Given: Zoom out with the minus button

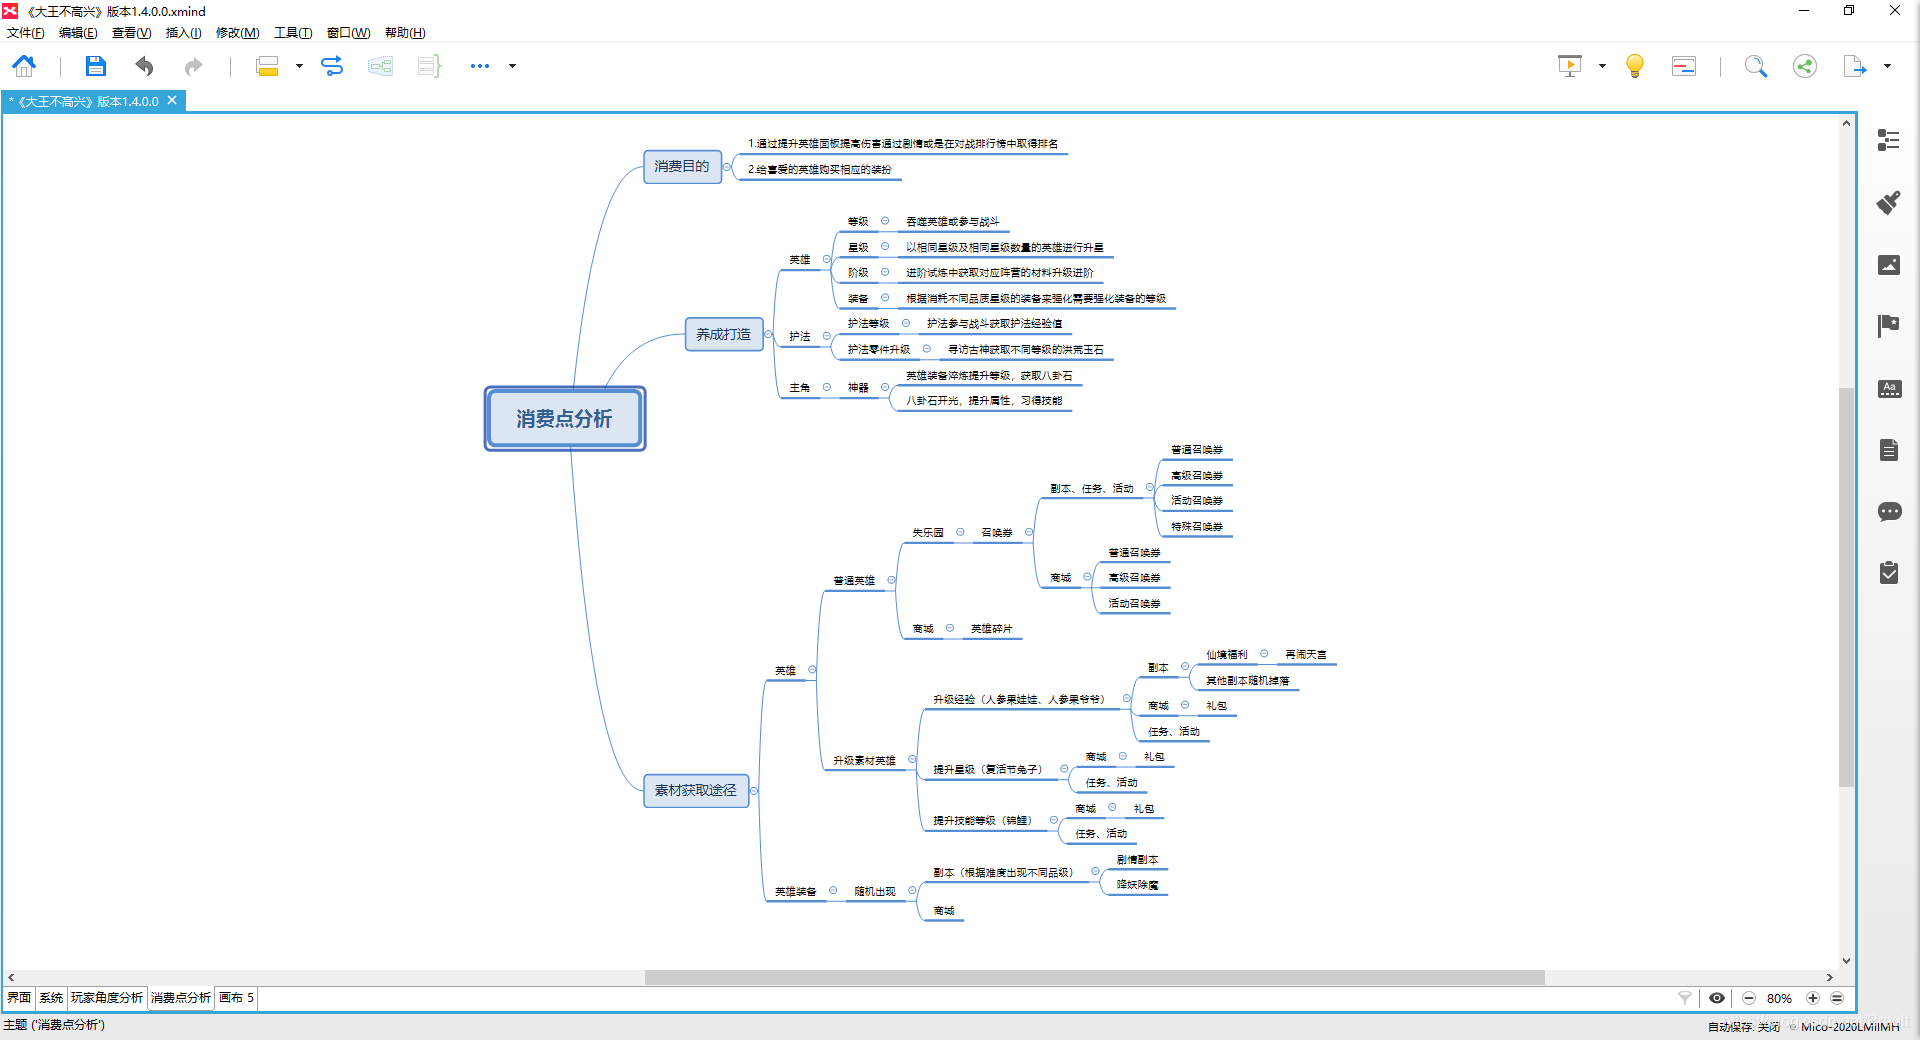Looking at the screenshot, I should [1749, 998].
